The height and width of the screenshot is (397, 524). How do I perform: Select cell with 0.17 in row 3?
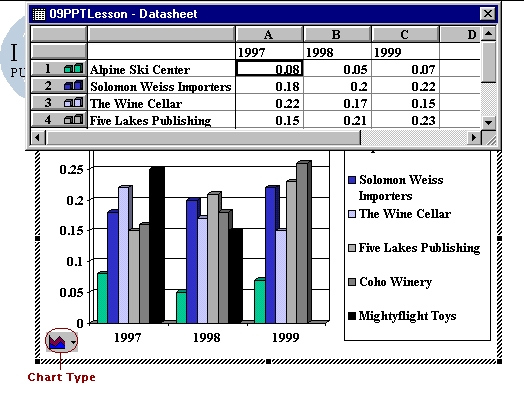tap(337, 102)
